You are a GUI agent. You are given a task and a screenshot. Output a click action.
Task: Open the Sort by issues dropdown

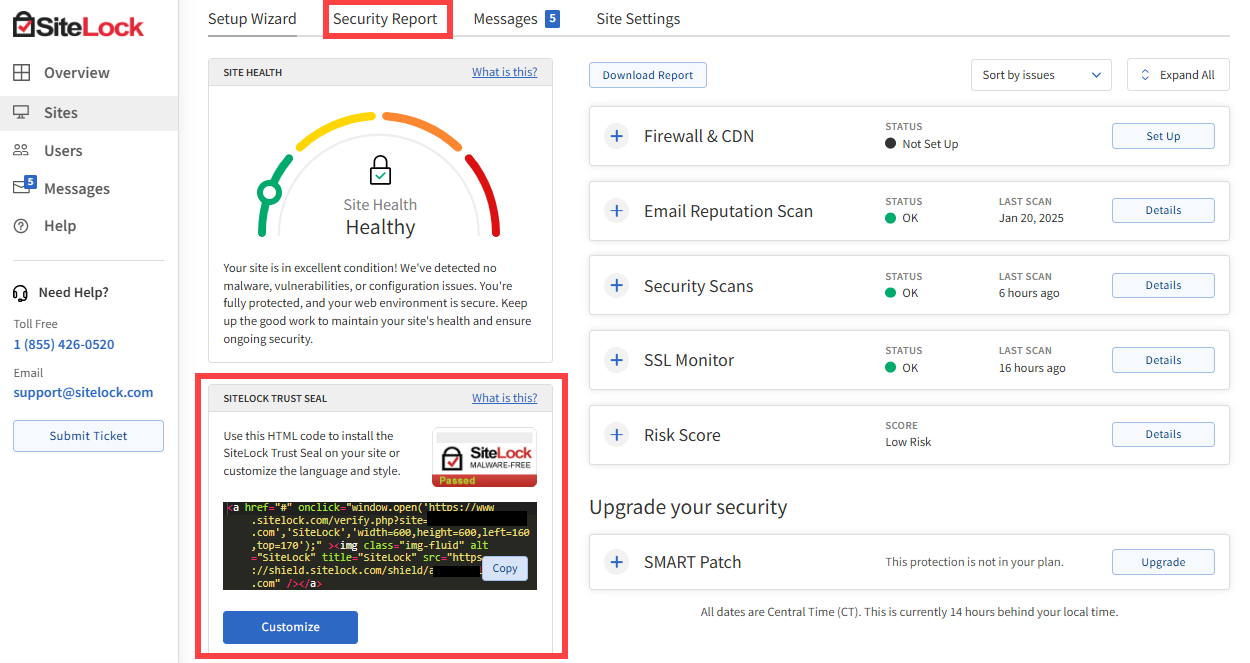tap(1041, 74)
